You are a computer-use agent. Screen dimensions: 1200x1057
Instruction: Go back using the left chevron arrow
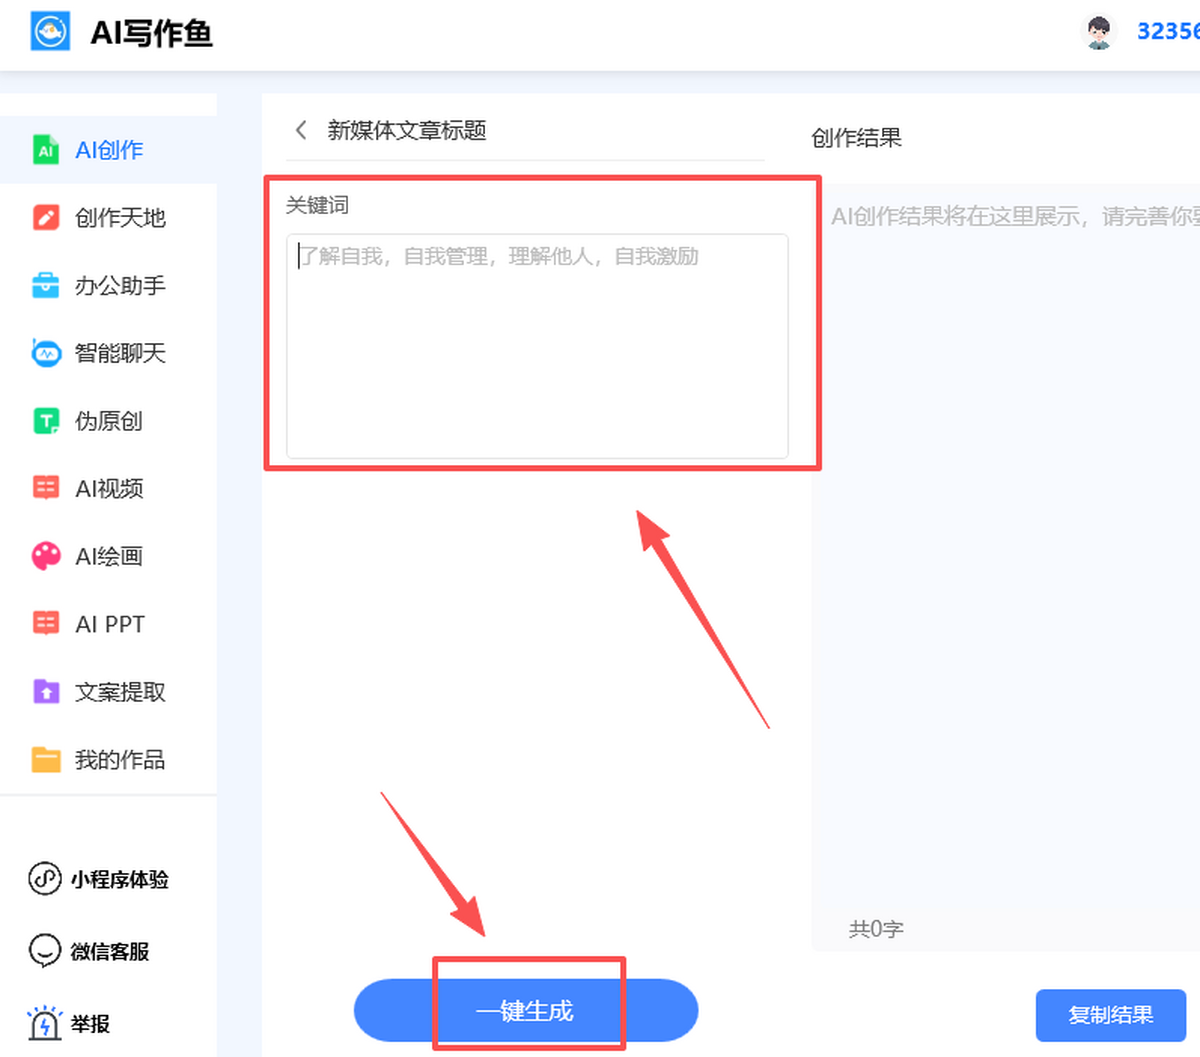click(300, 130)
